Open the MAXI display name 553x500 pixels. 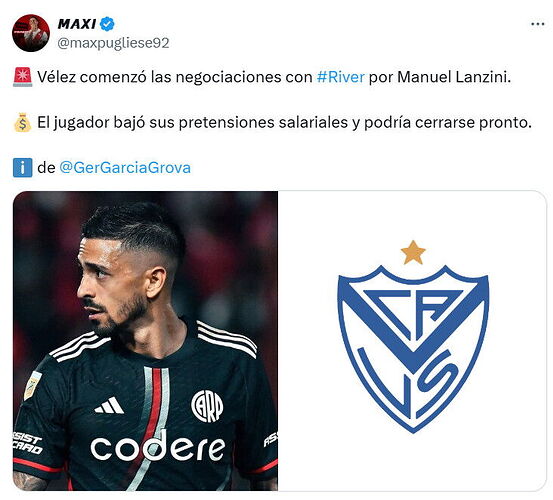point(77,24)
